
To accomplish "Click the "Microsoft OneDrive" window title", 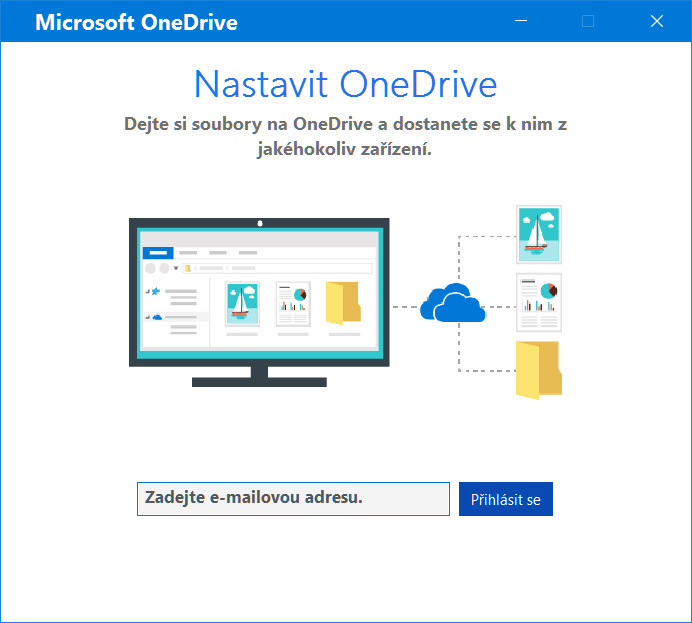I will tap(136, 22).
